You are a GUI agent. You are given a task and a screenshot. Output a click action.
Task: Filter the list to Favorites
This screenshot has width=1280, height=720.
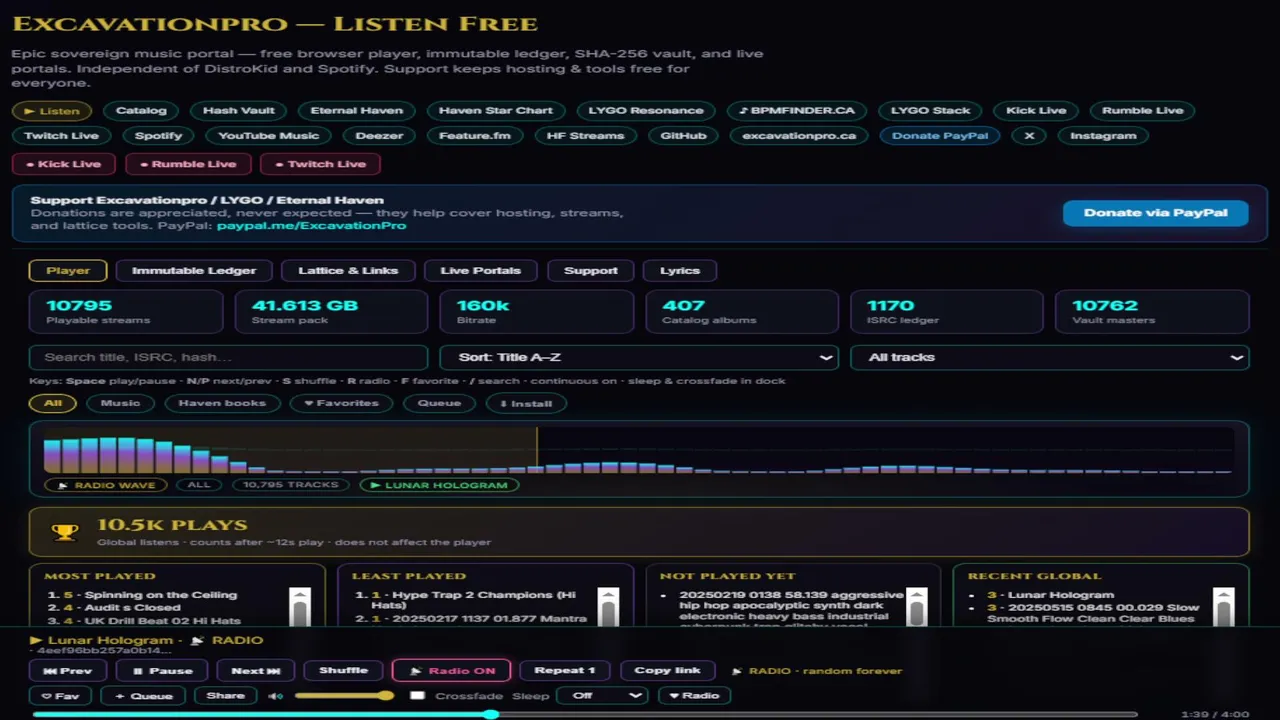341,403
